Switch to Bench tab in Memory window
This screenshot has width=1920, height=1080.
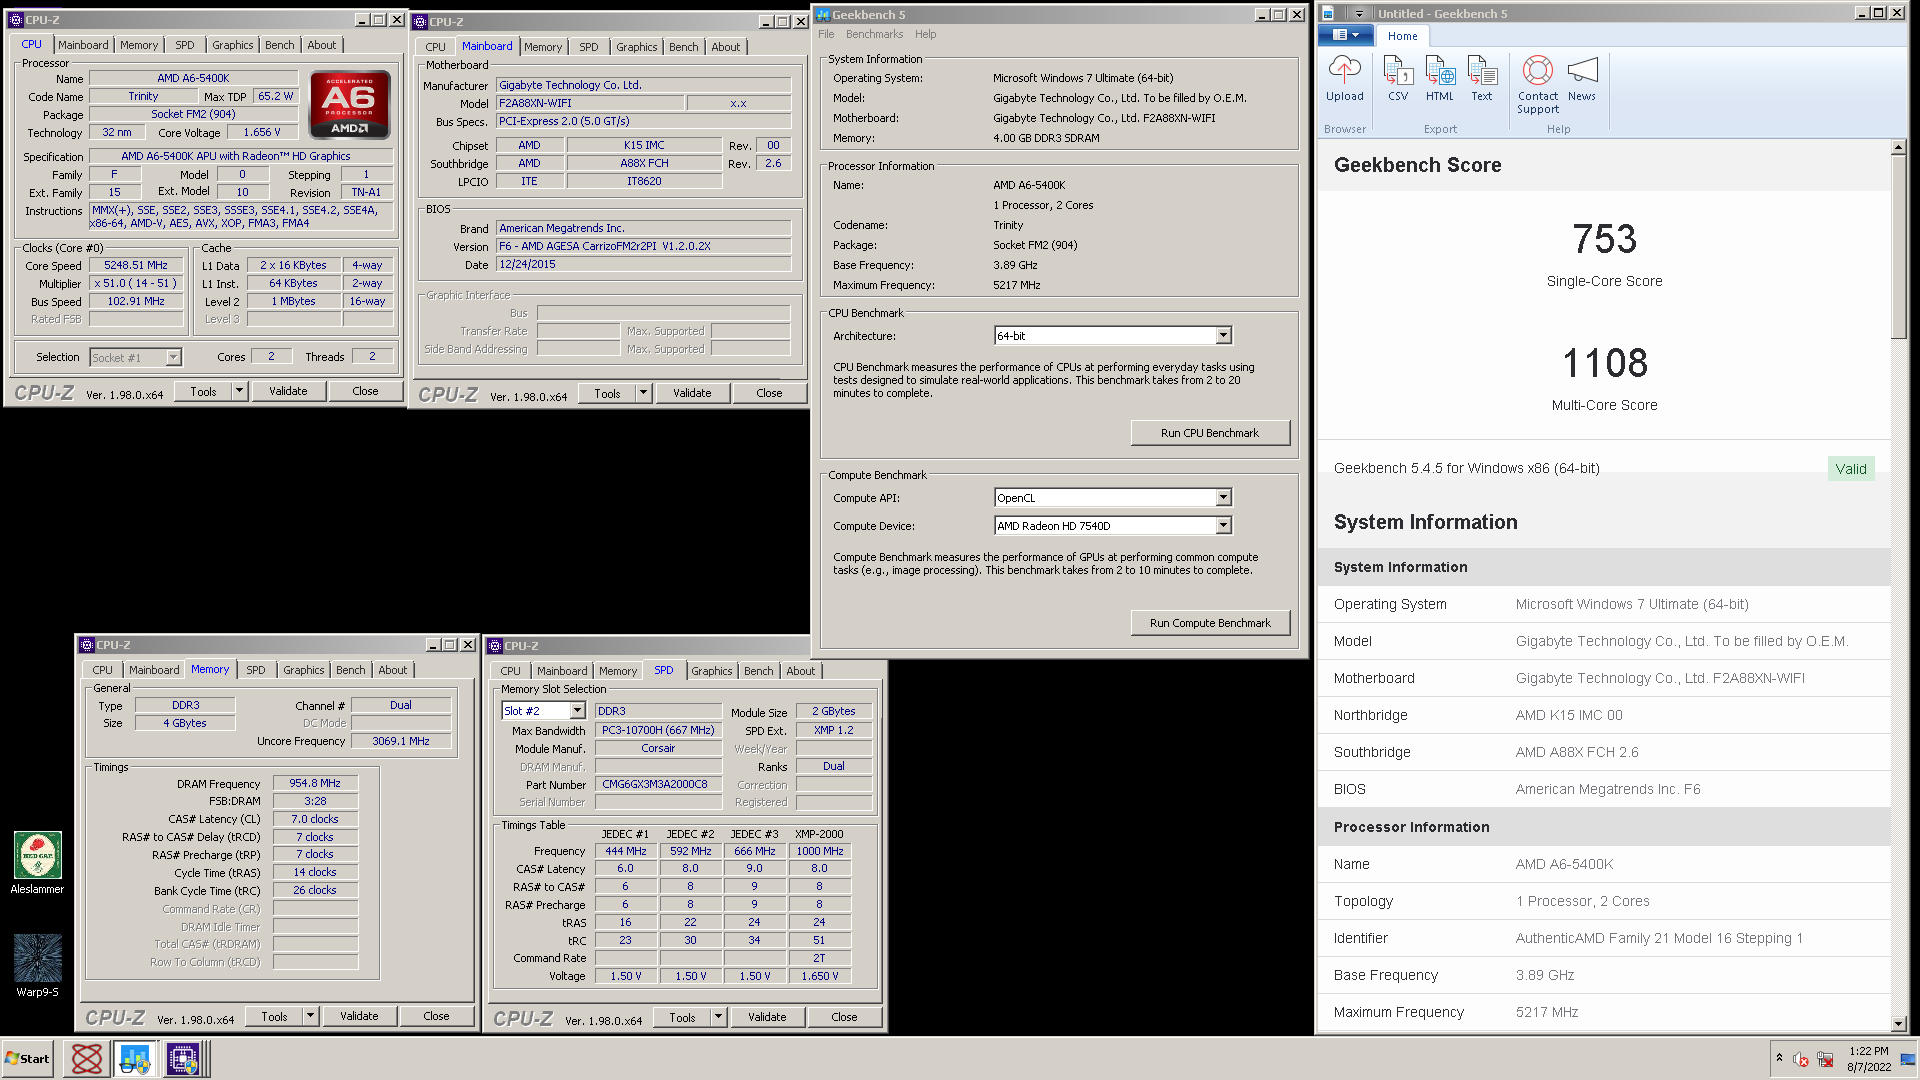350,670
